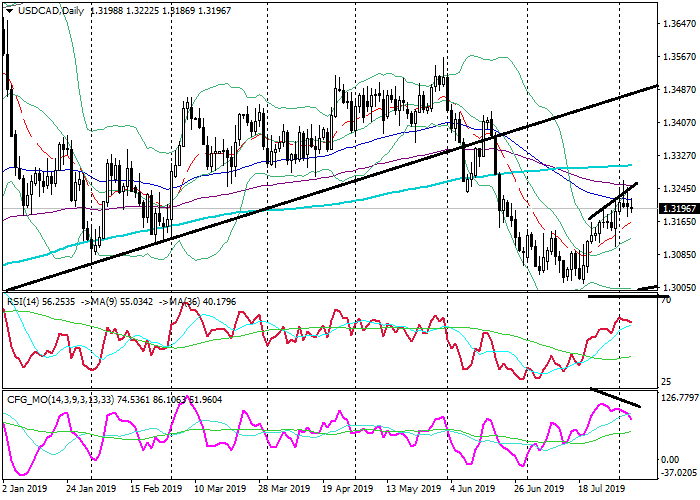
Task: Click the small arrow beside USDCAD title
Action: pyautogui.click(x=8, y=10)
